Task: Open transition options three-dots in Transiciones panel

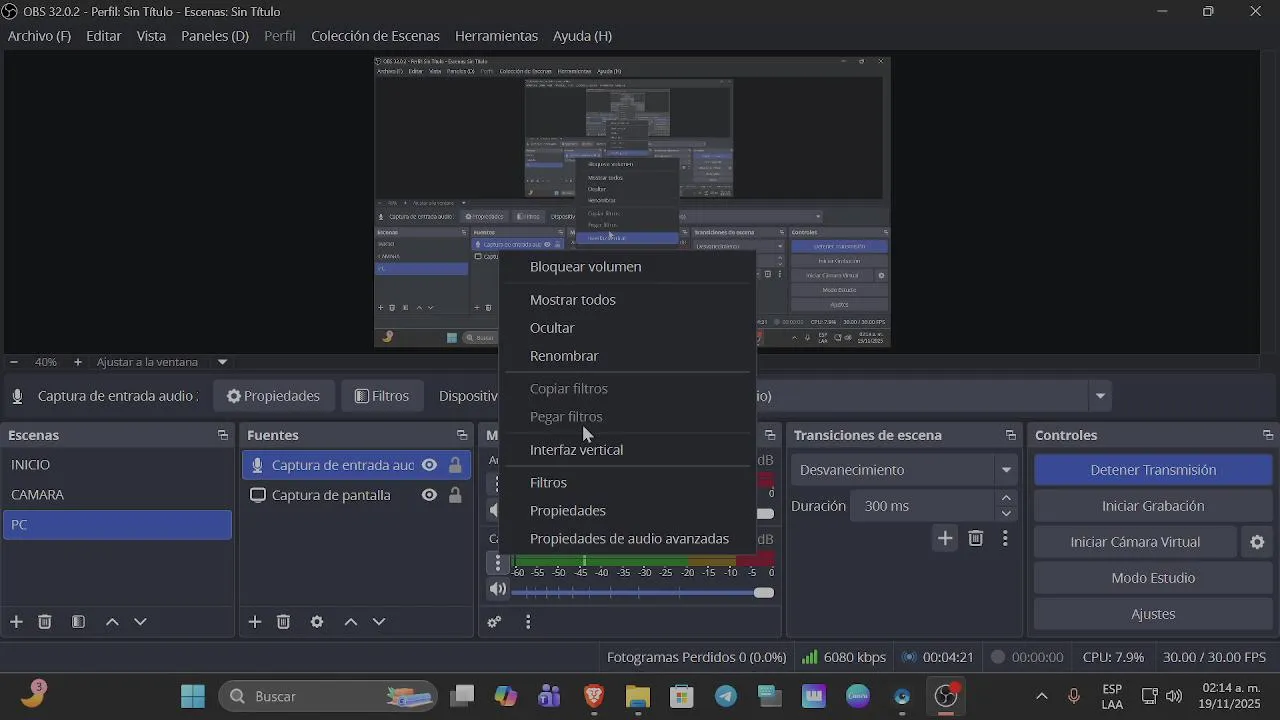Action: tap(1005, 539)
